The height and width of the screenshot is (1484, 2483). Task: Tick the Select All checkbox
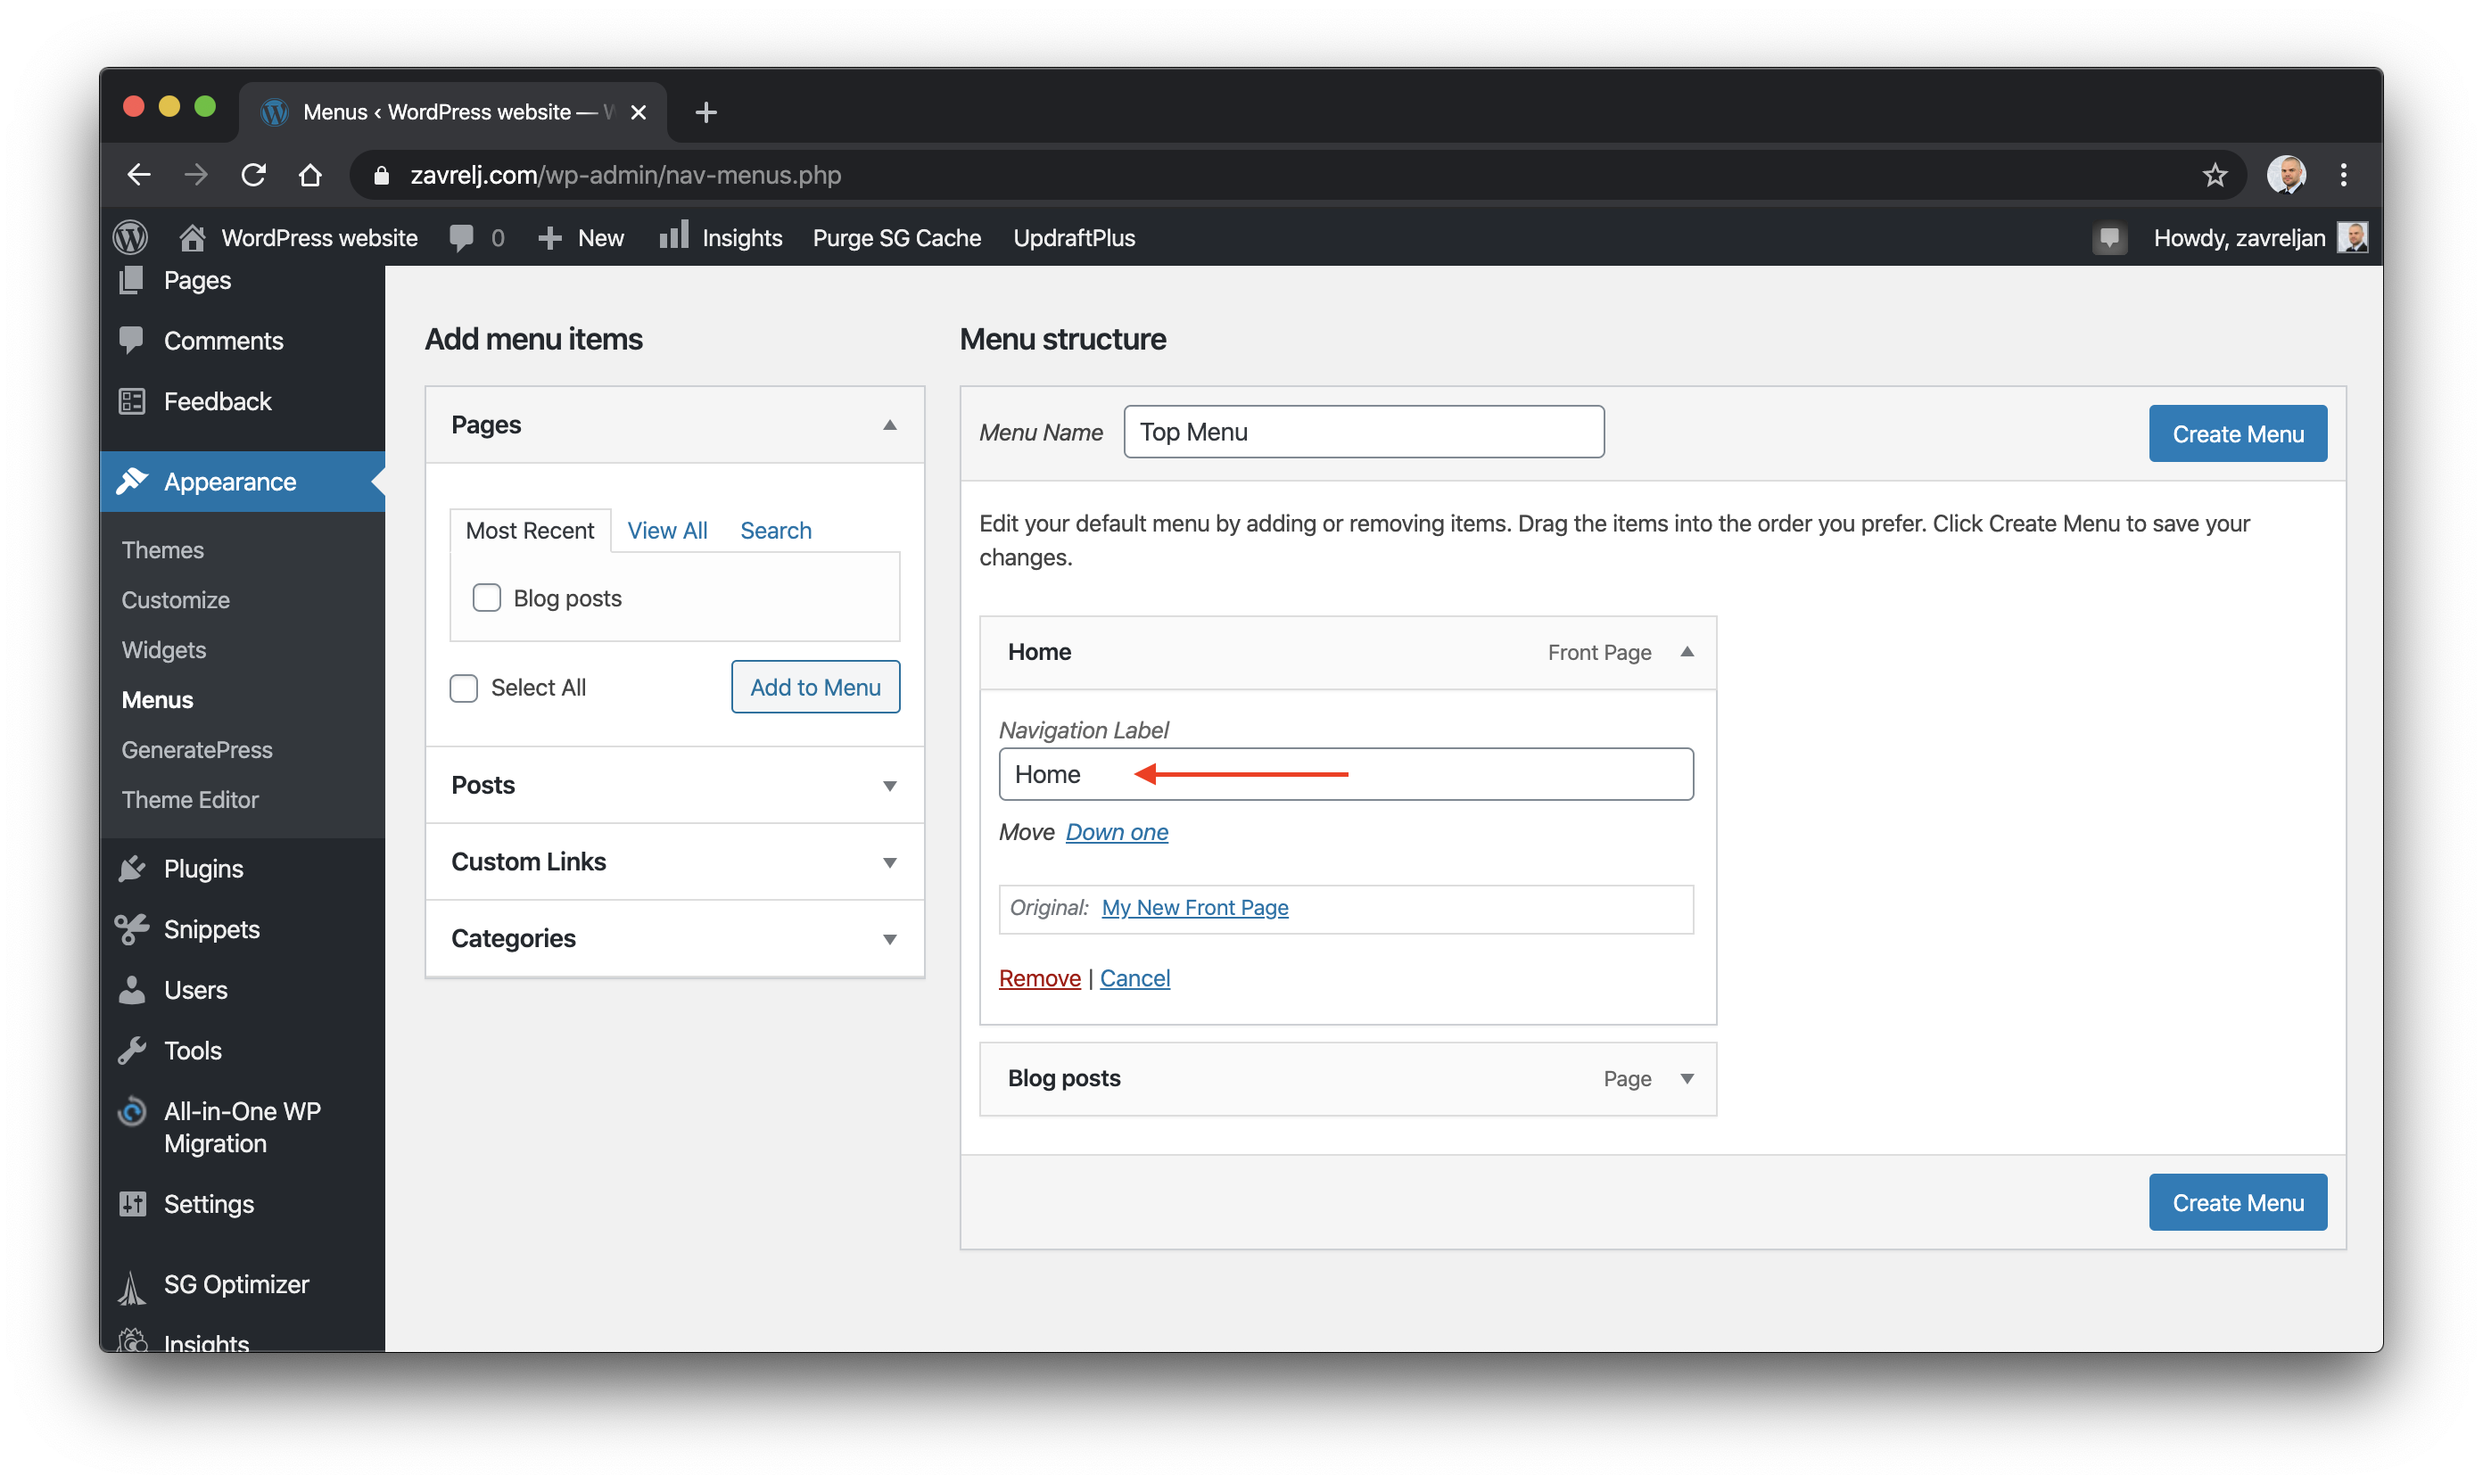pyautogui.click(x=464, y=688)
